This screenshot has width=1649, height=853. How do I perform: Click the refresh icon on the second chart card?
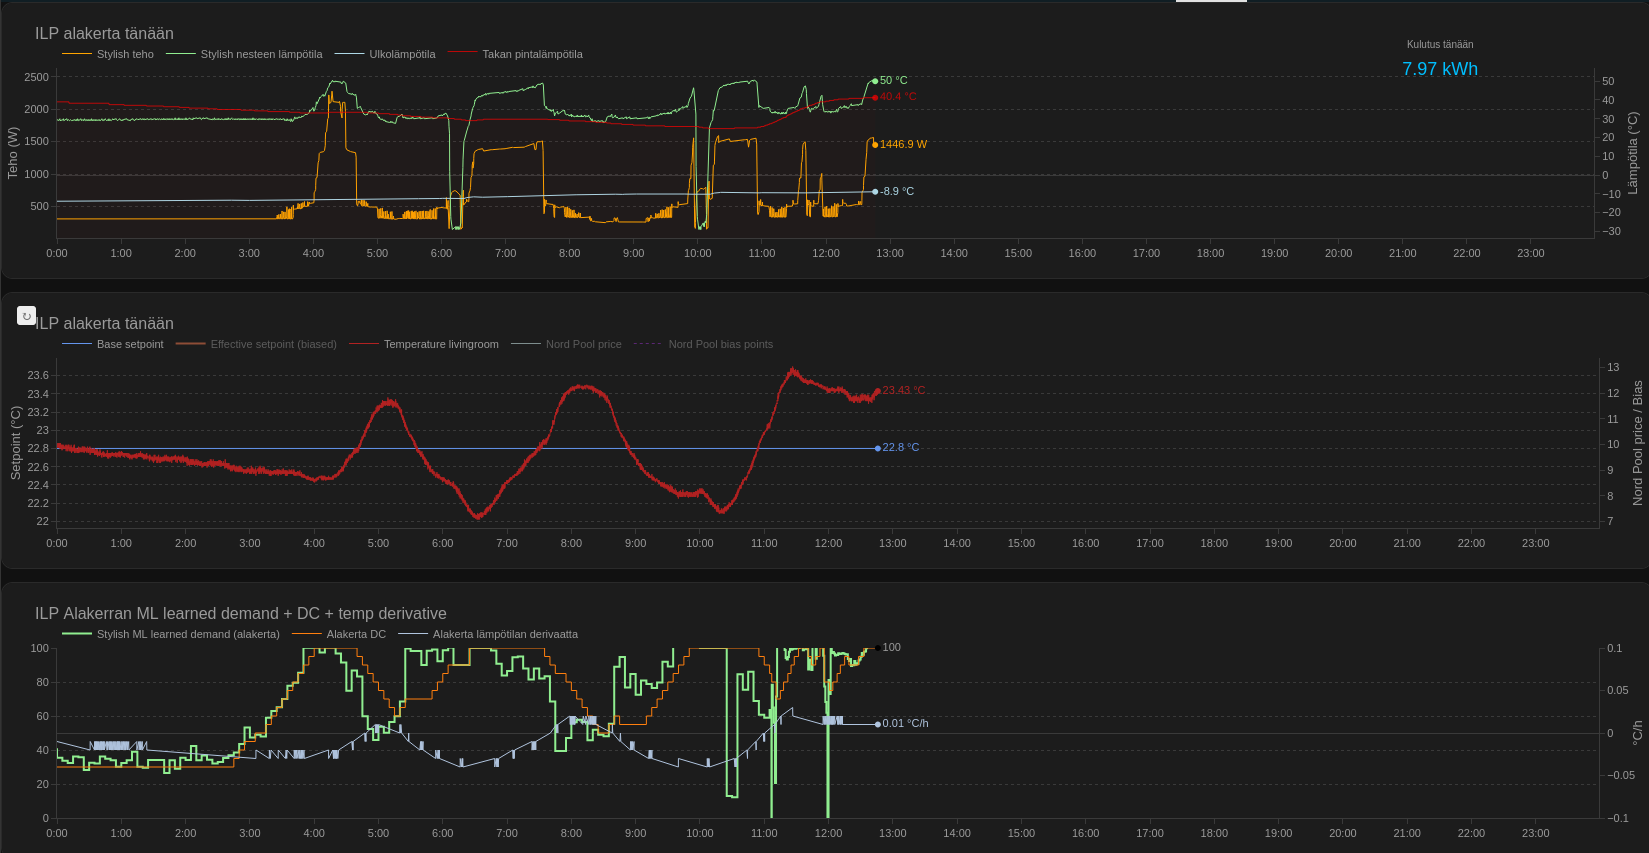(x=27, y=316)
